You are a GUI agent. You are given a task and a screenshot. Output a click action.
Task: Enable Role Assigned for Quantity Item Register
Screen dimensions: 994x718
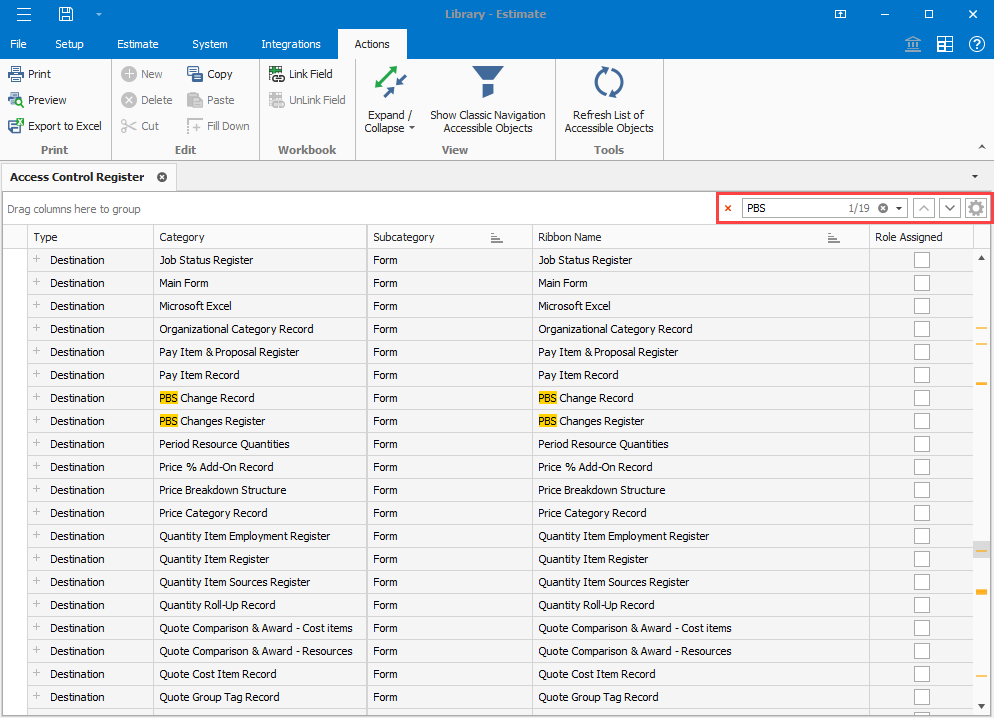[922, 559]
